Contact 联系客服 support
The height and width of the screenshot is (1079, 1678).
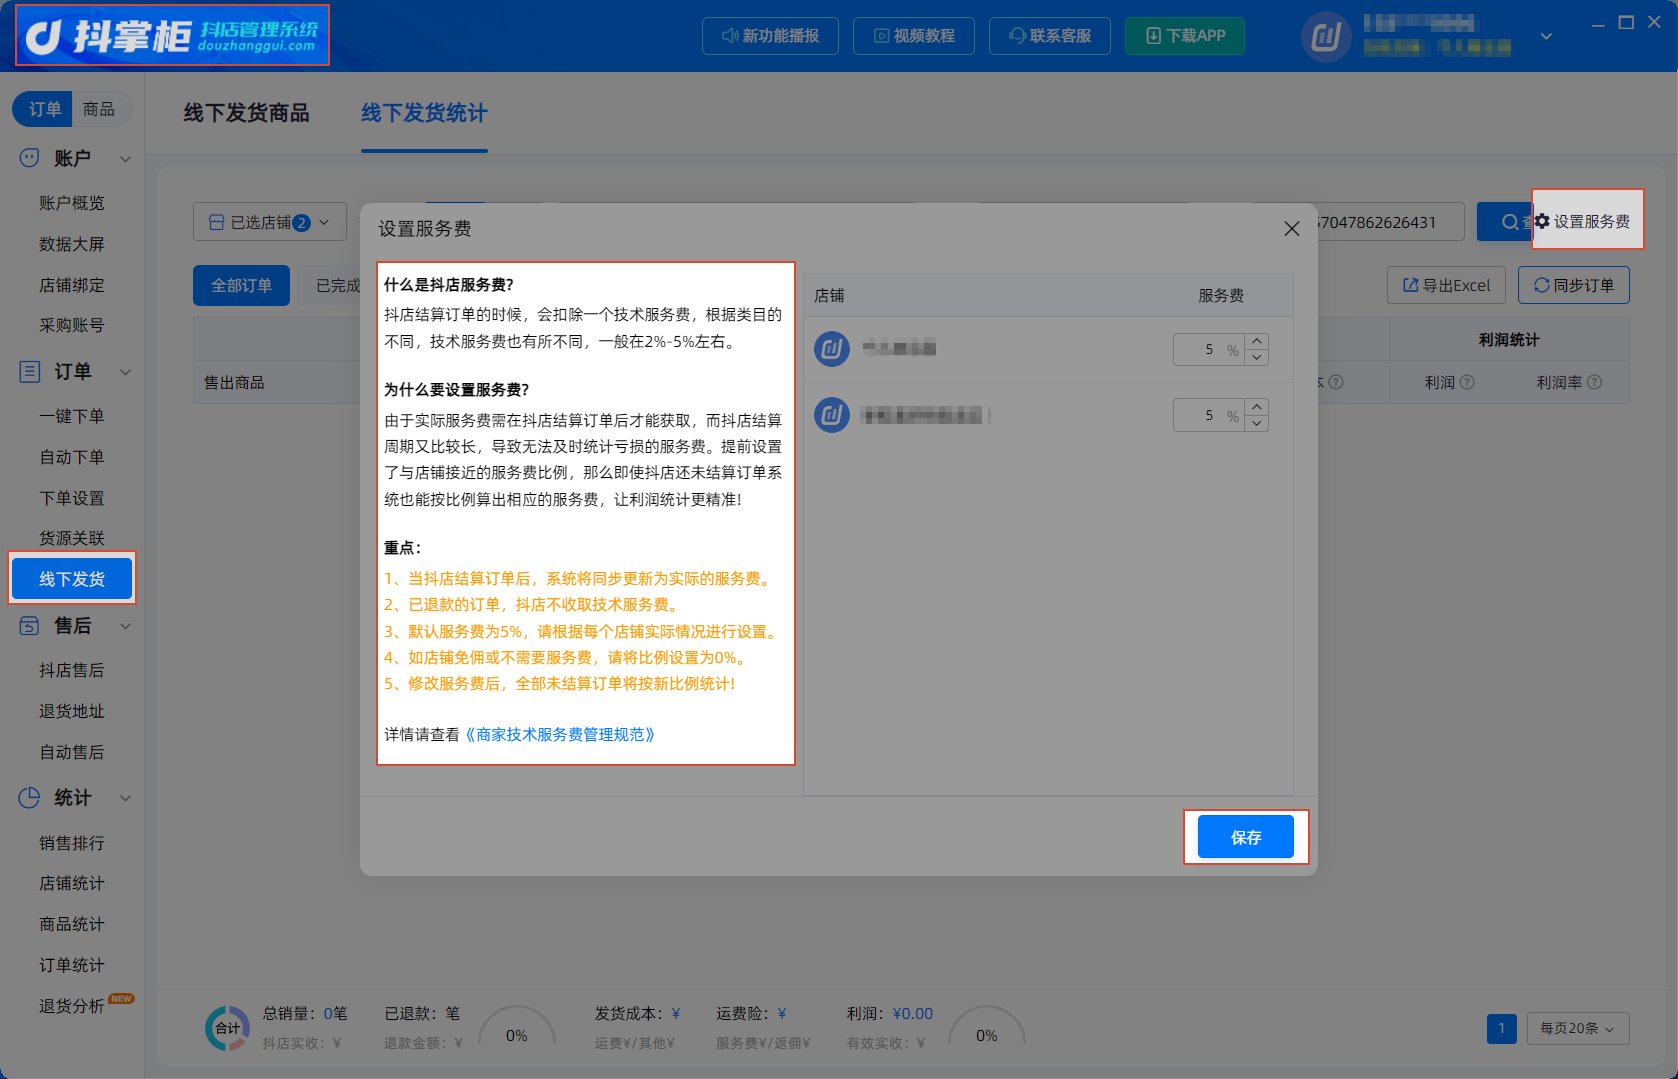click(x=1049, y=36)
